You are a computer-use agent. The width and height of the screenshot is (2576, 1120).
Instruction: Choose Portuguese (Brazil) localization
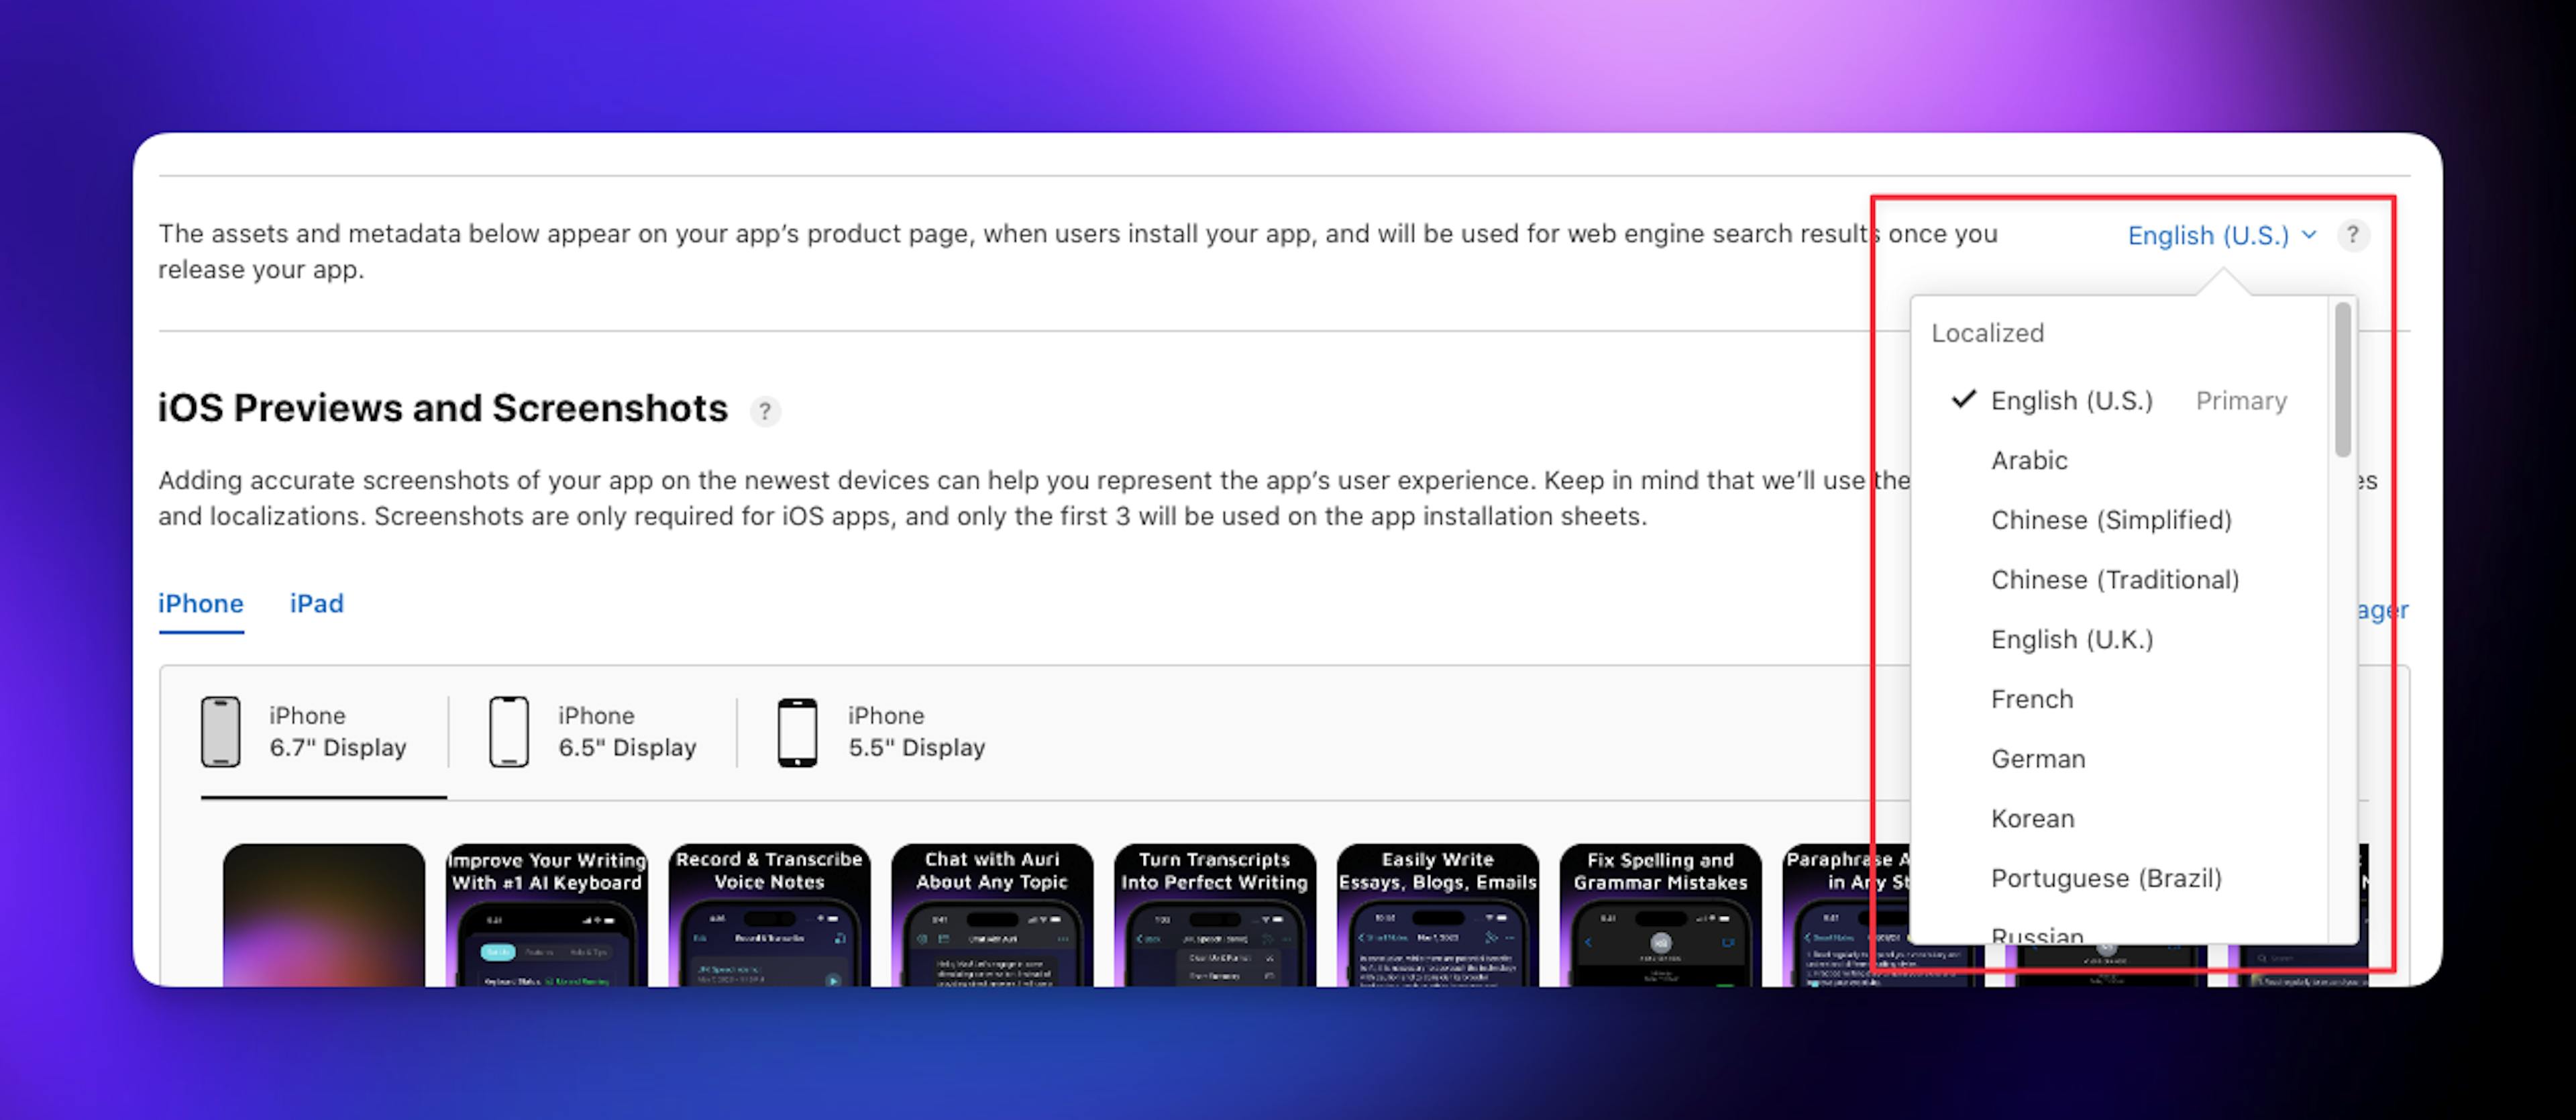coord(2105,878)
